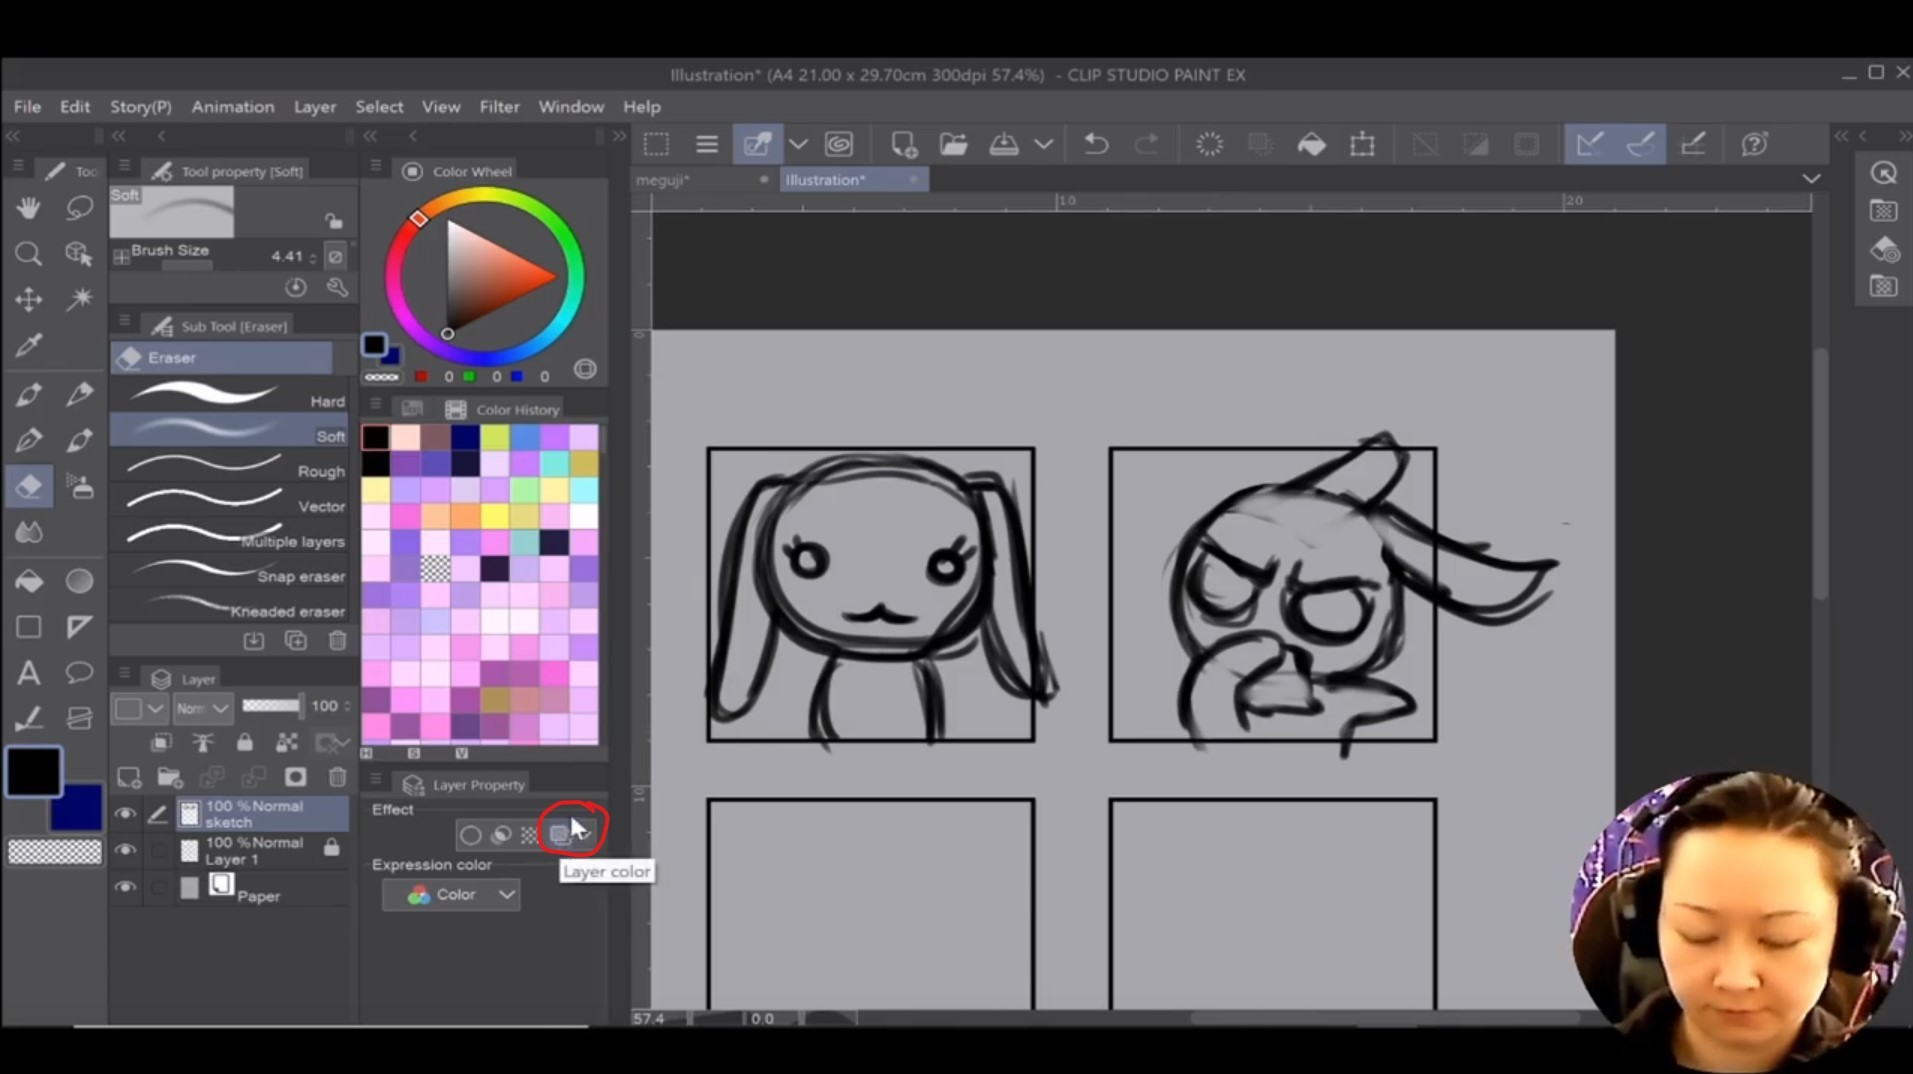Click the Brush Size value field
This screenshot has height=1074, width=1913.
tap(287, 257)
